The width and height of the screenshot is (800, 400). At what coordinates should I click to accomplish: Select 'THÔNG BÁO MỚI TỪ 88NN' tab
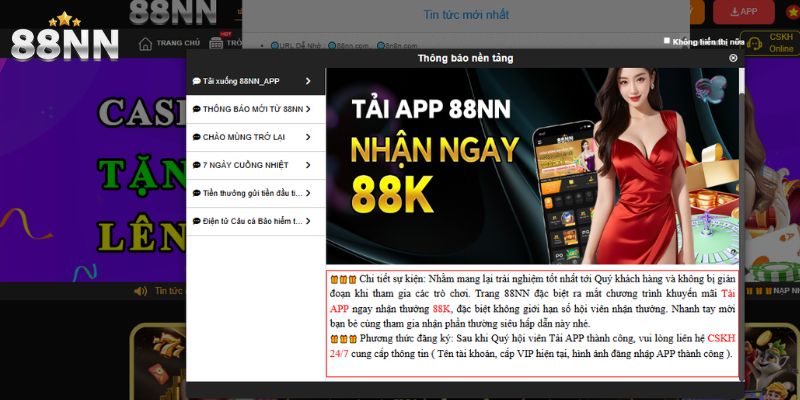pyautogui.click(x=255, y=109)
